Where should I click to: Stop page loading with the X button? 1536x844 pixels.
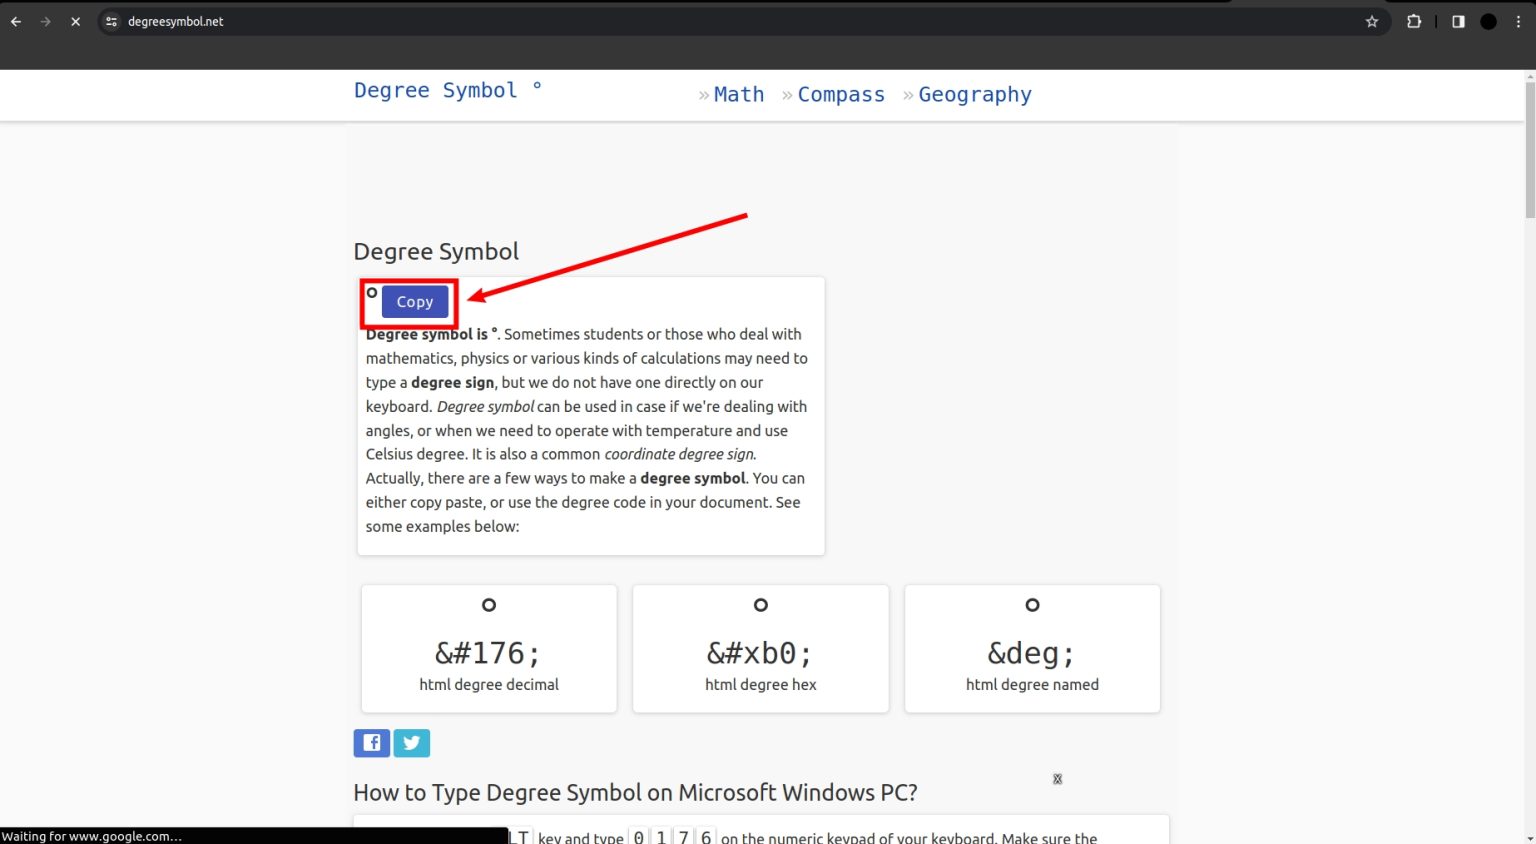click(75, 21)
